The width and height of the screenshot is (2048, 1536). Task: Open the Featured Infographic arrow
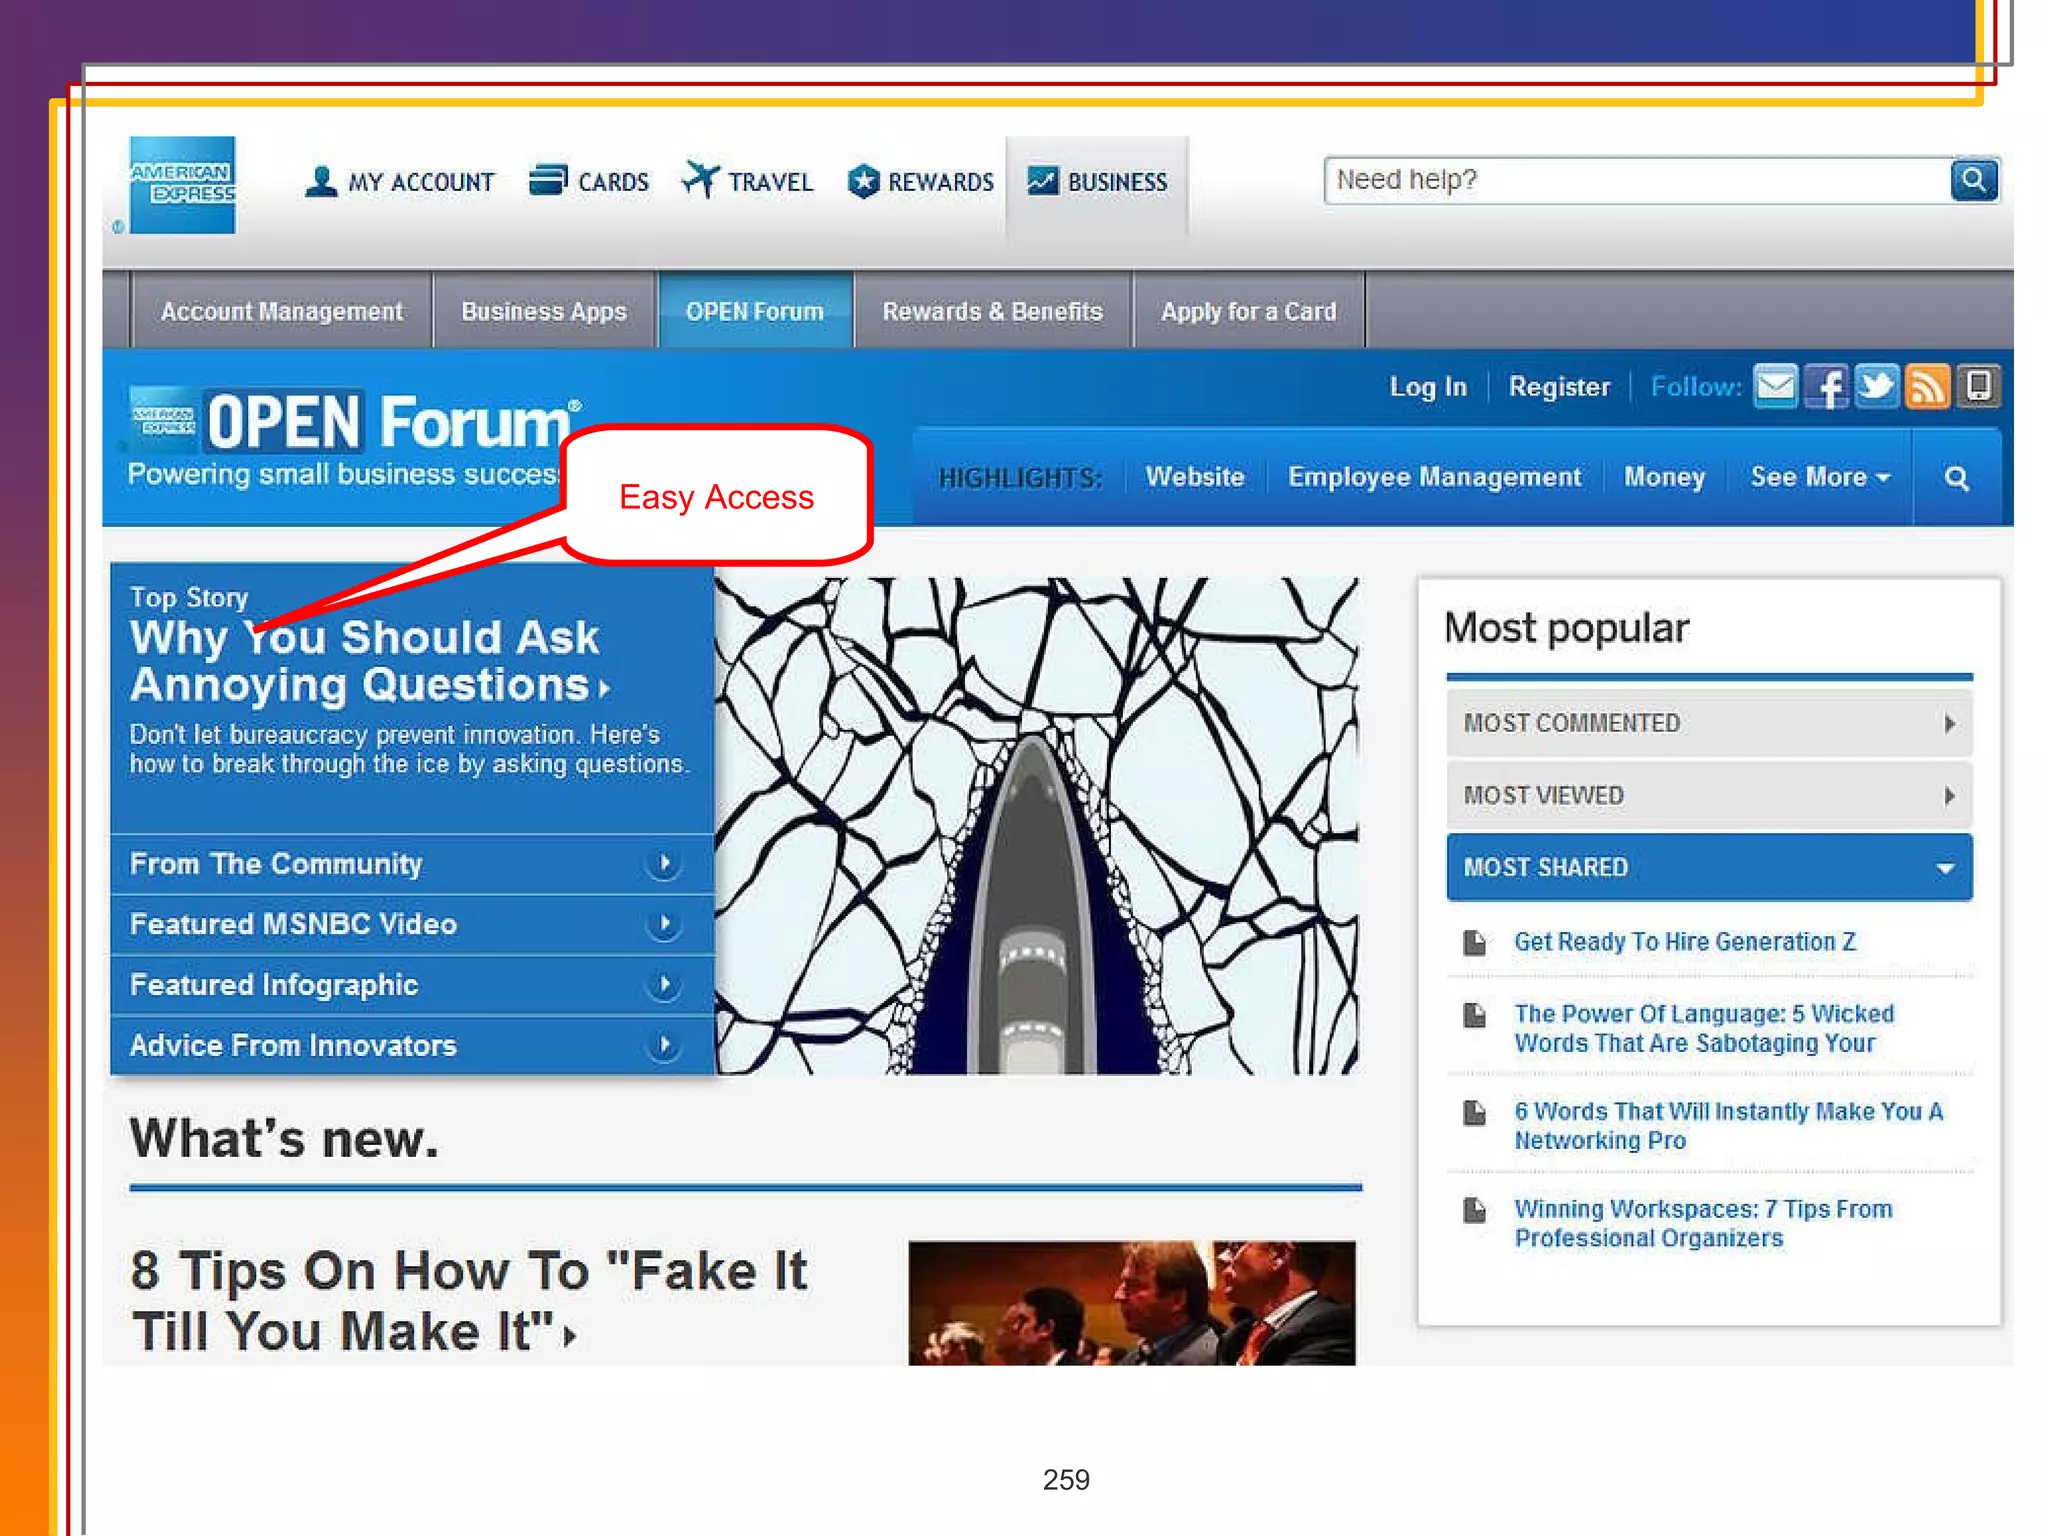(x=664, y=985)
